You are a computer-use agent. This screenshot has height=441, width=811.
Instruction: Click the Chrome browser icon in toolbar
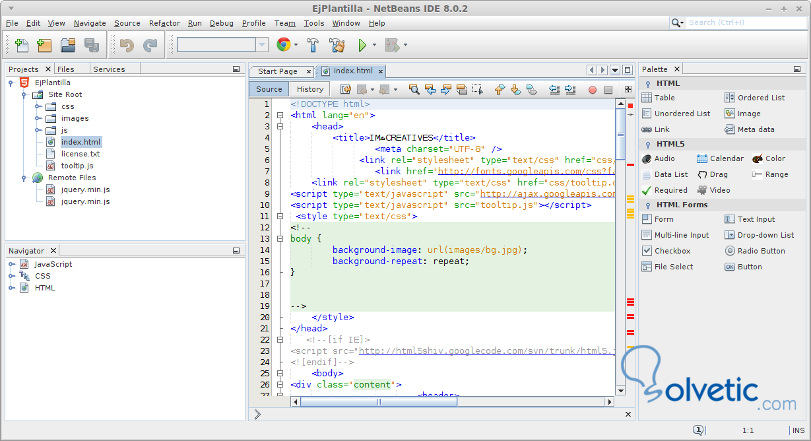[284, 45]
